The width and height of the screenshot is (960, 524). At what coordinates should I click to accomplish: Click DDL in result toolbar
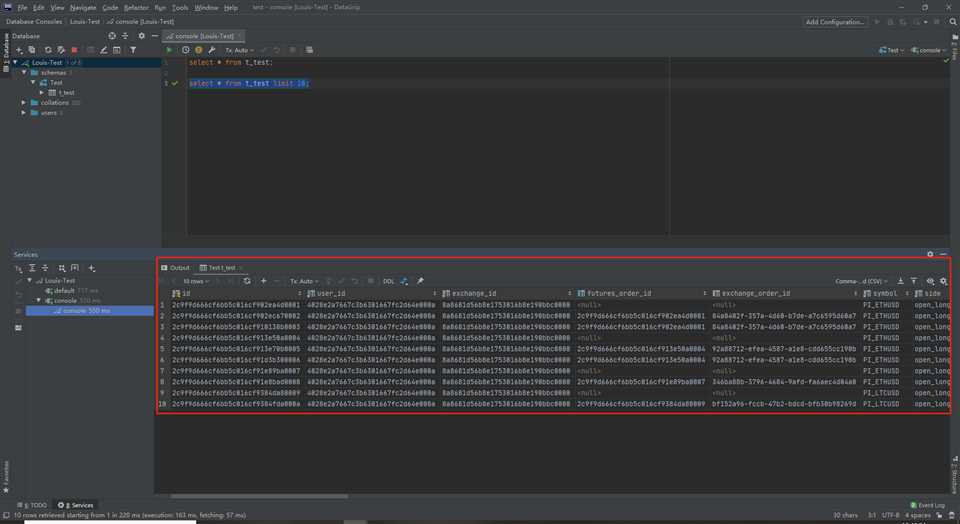click(x=389, y=281)
